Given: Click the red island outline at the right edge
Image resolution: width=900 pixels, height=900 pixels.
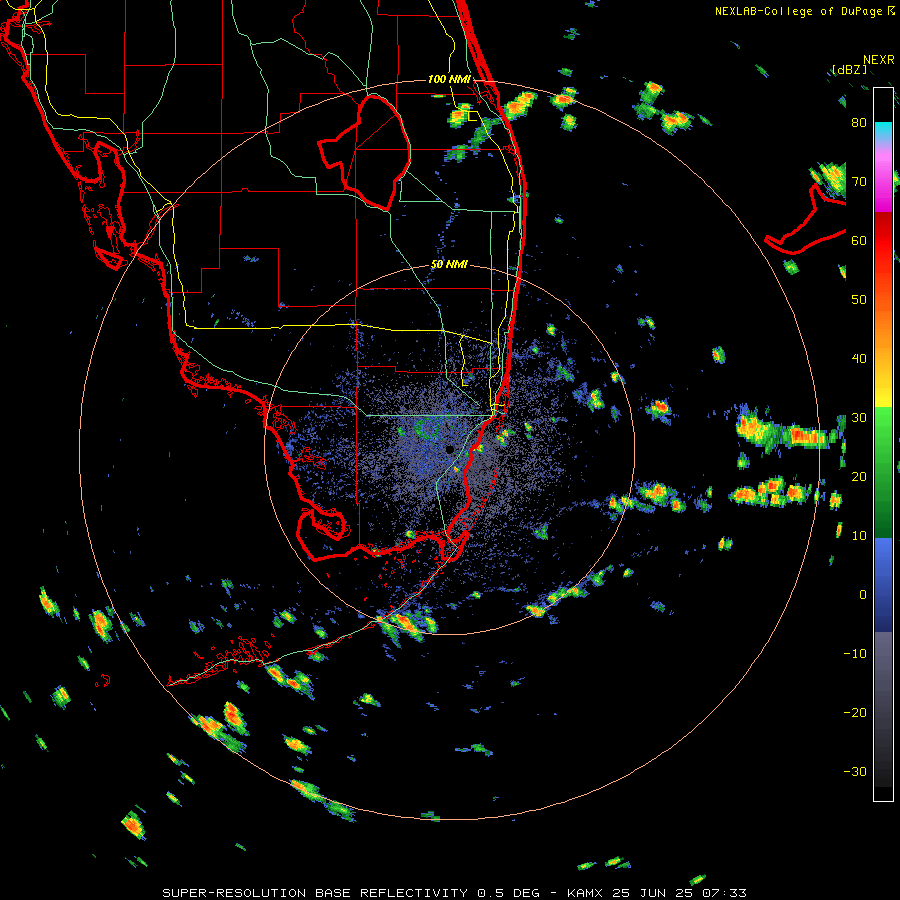Looking at the screenshot, I should [806, 221].
